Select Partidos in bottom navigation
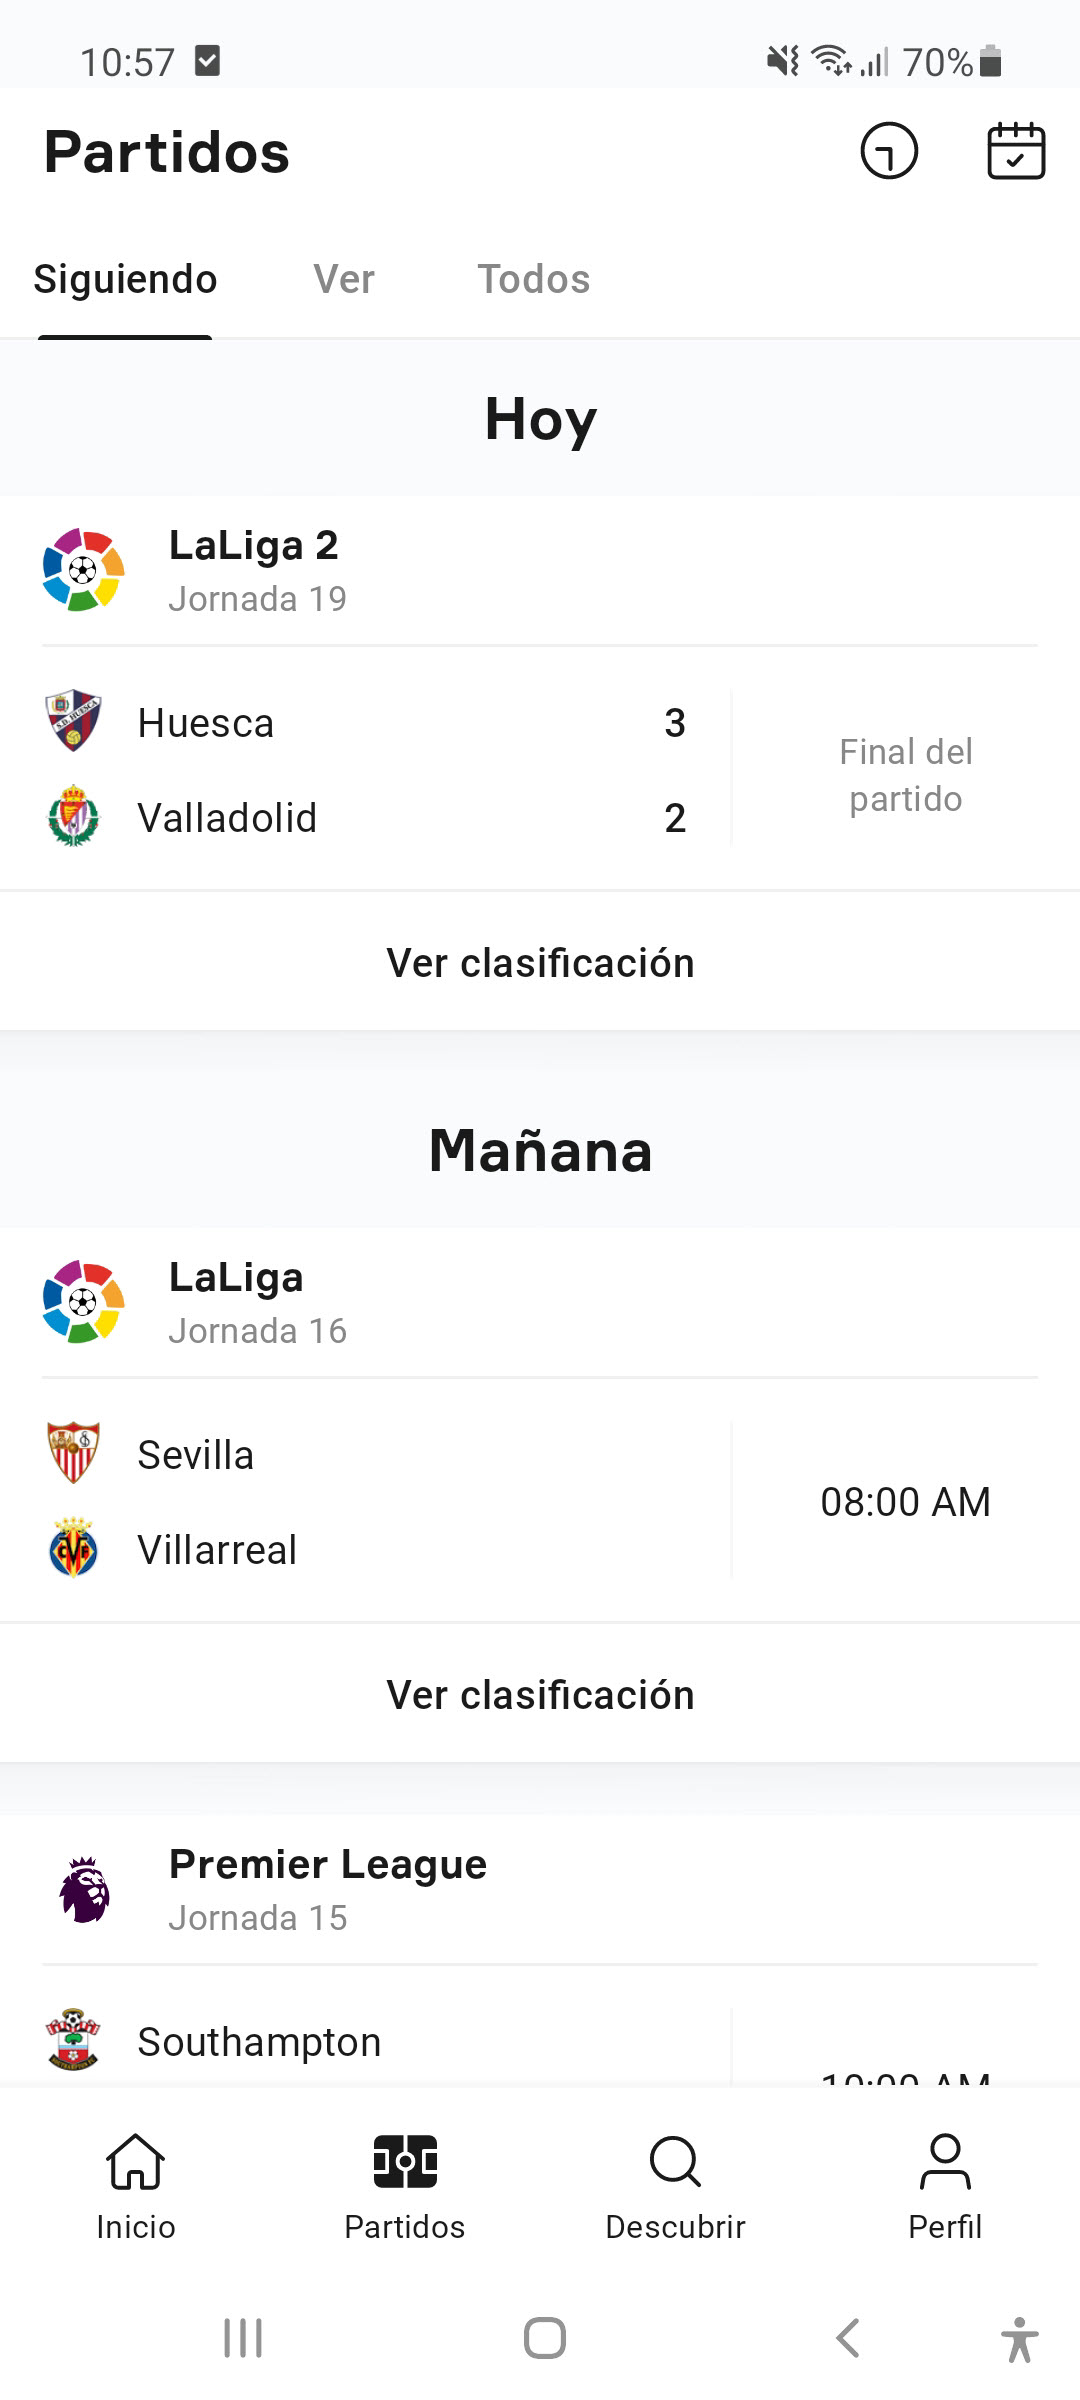Image resolution: width=1080 pixels, height=2400 pixels. coord(405,2185)
